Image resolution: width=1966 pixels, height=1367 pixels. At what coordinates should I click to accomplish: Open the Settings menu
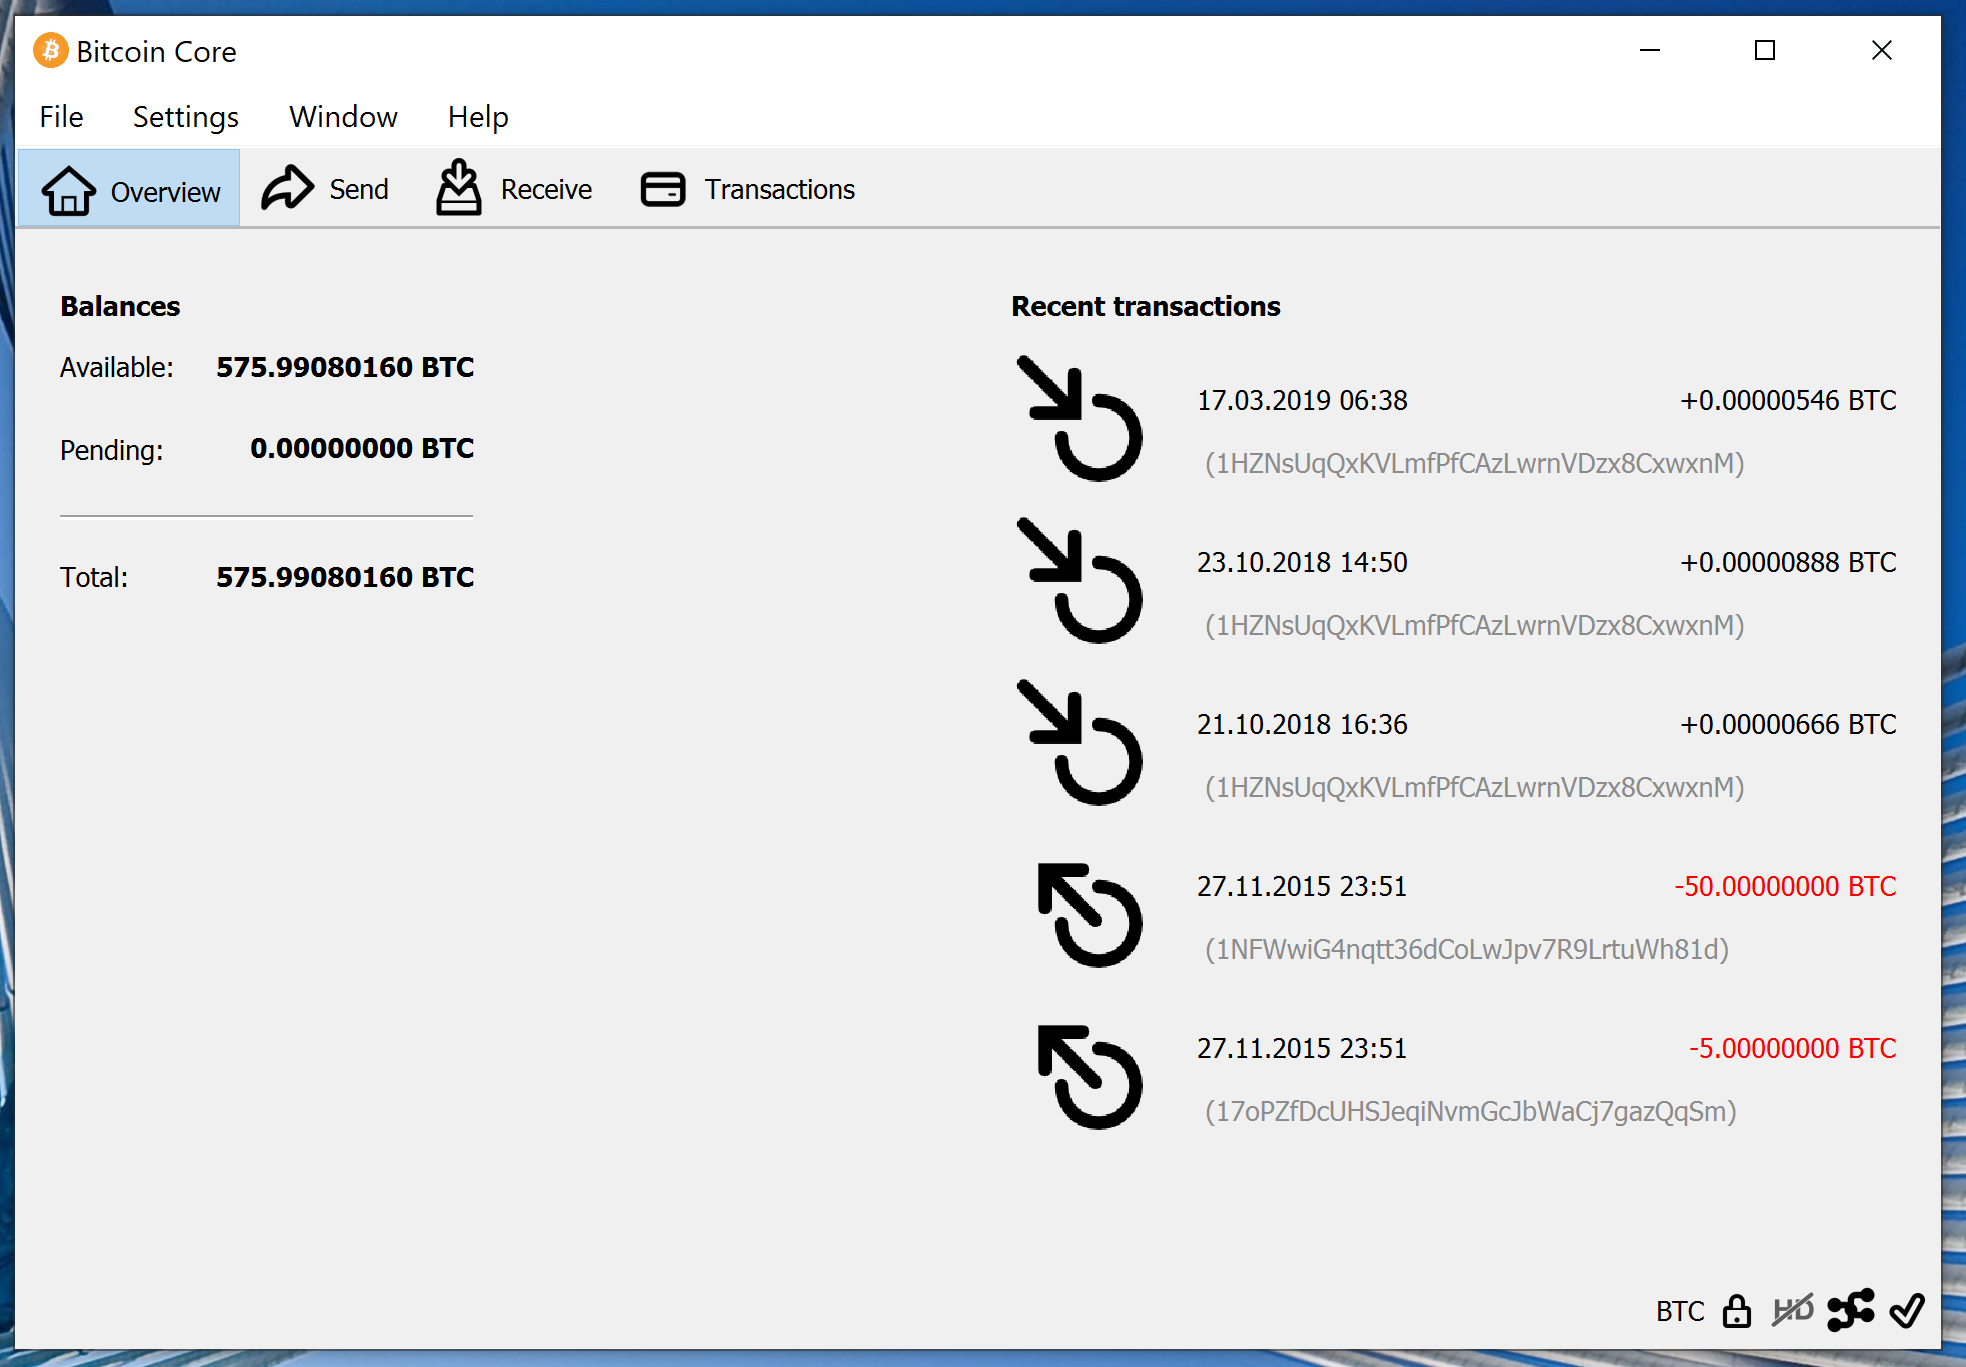185,117
